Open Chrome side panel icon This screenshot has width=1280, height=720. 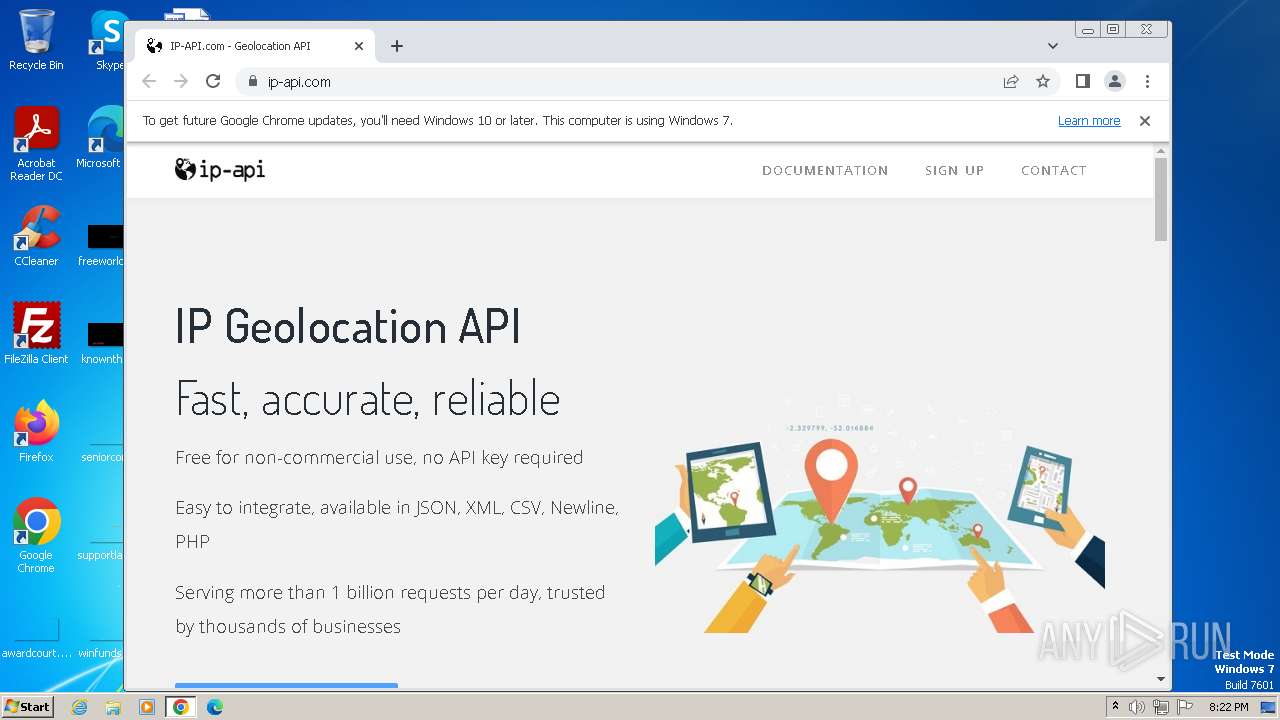coord(1082,81)
